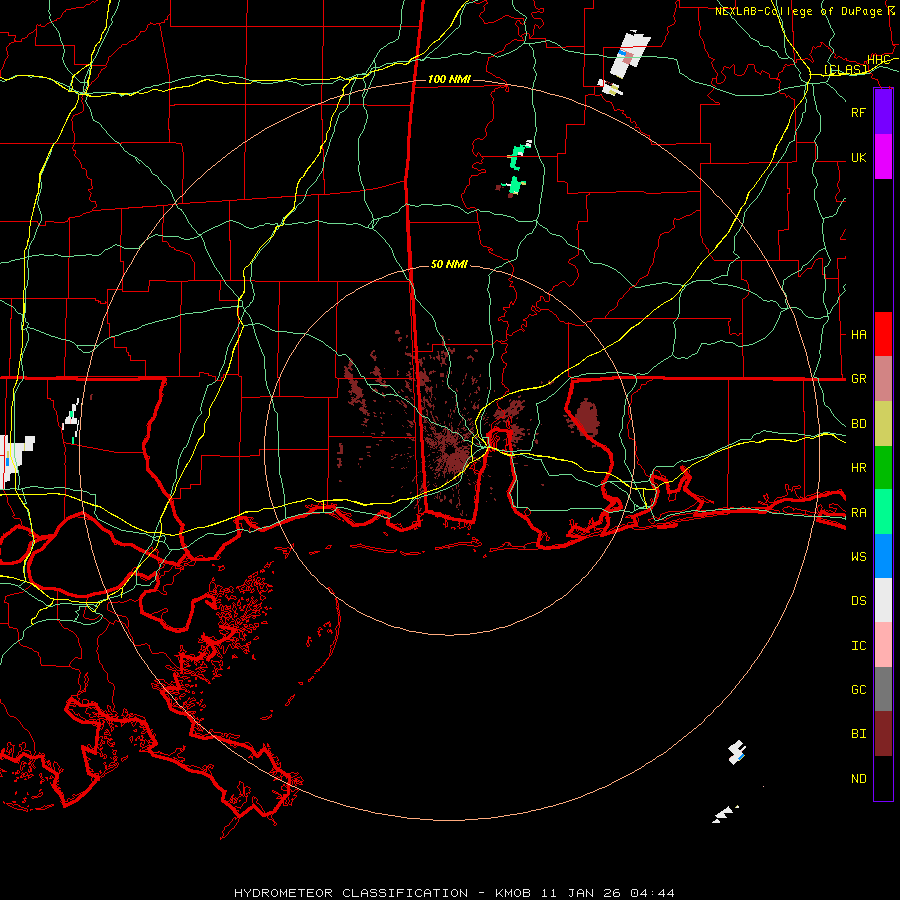Click the RA legend label
This screenshot has width=900, height=900.
[x=858, y=512]
